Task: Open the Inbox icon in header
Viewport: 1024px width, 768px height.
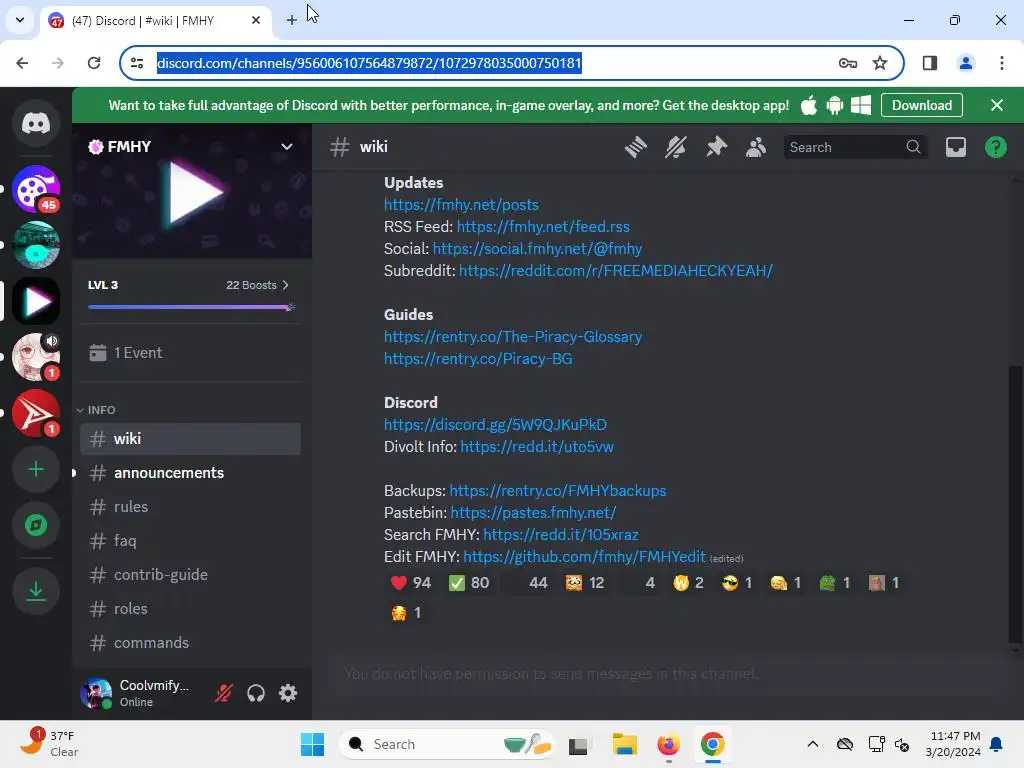Action: pos(955,147)
